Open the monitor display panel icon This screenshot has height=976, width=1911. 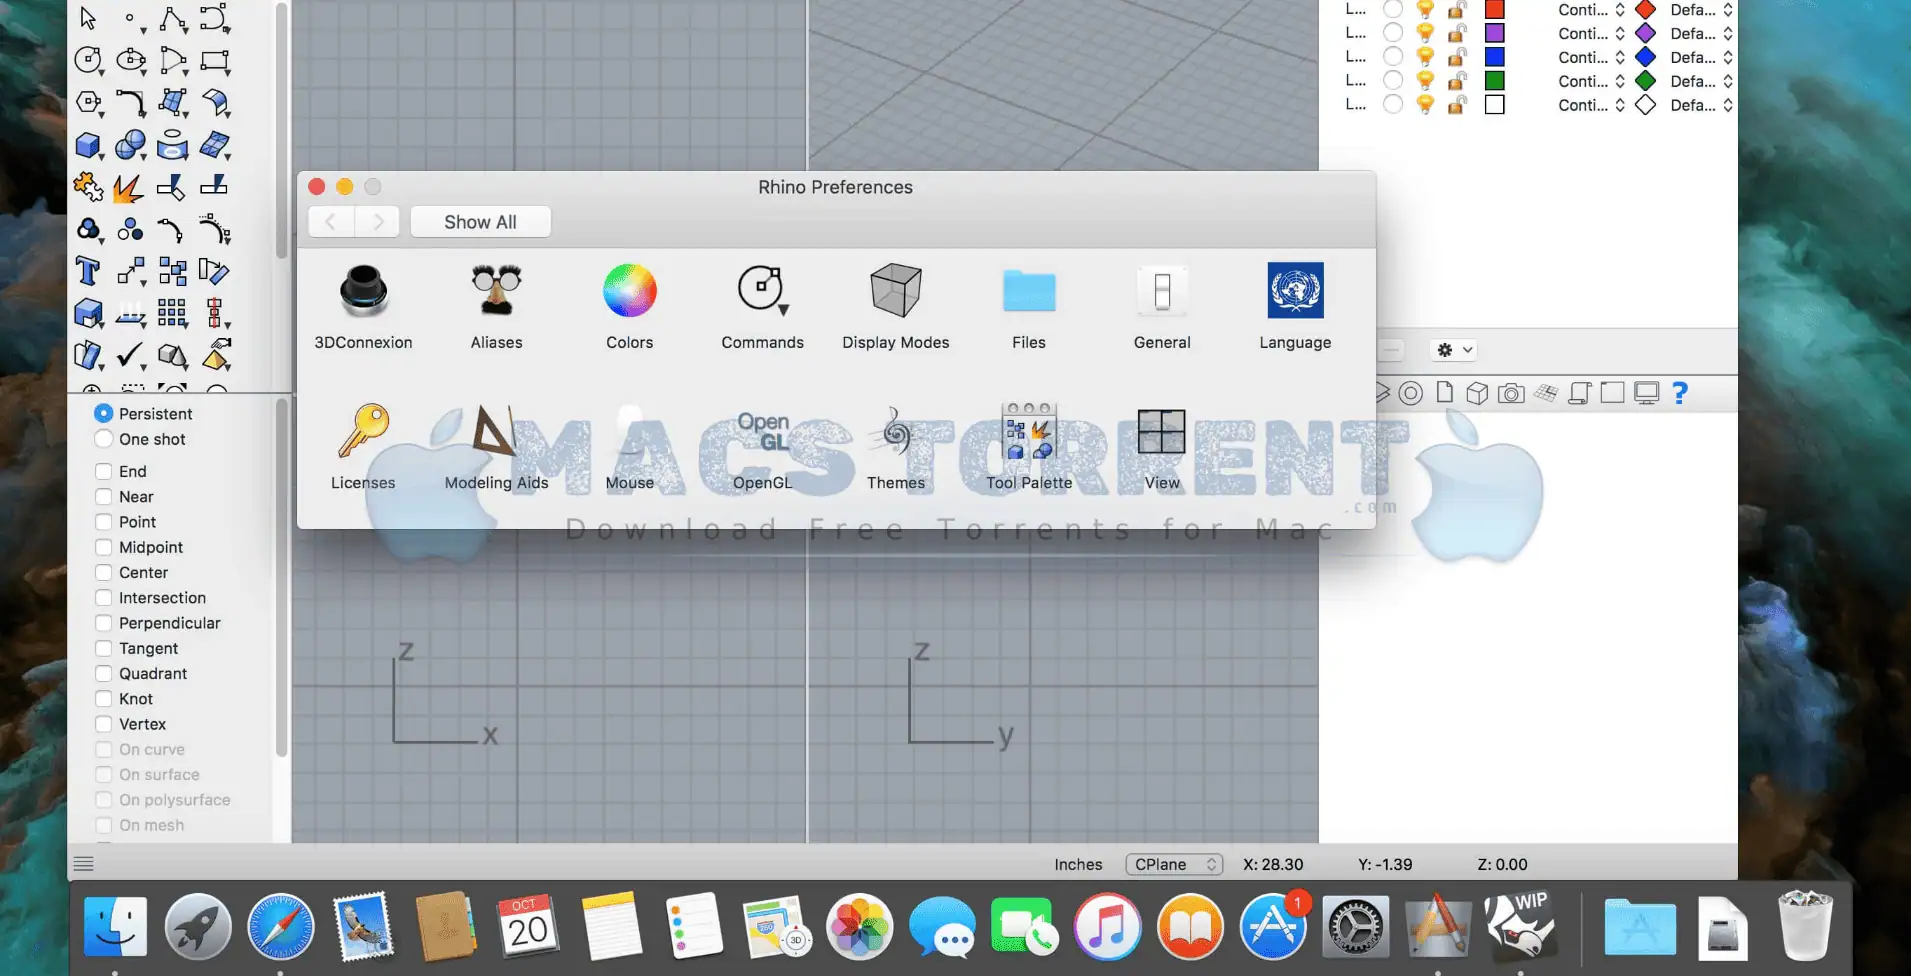[x=1646, y=393]
